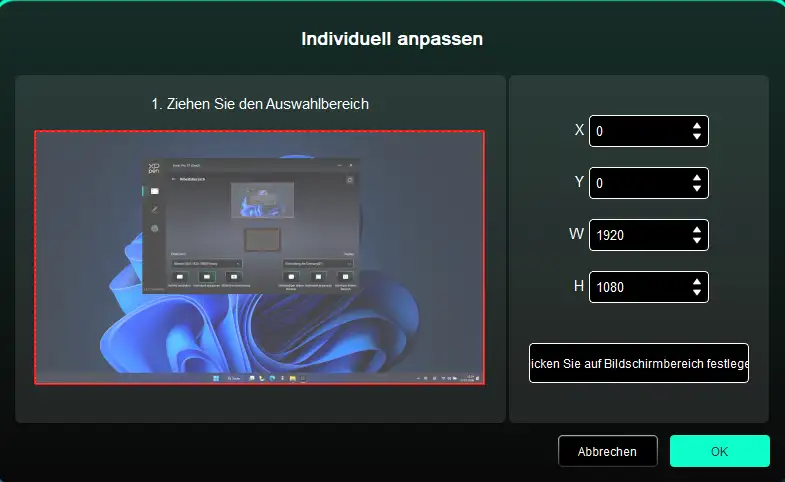Click into the Y coordinate field
Viewport: 785px width, 482px height.
(637, 183)
